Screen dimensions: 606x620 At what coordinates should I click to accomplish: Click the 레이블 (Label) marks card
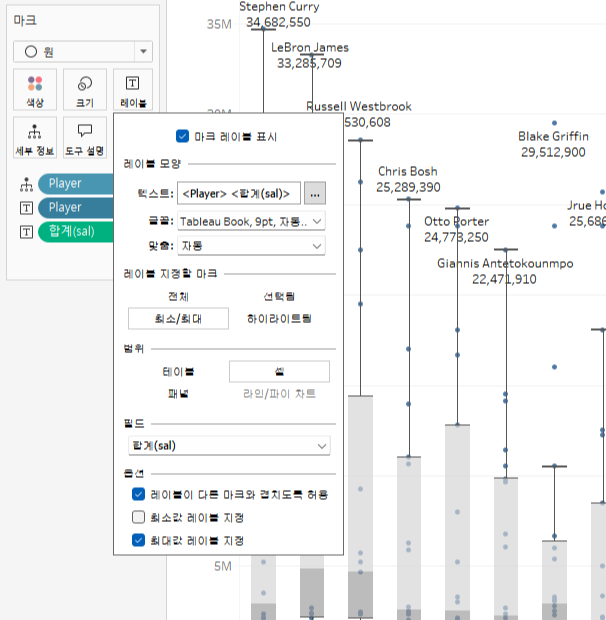tap(133, 90)
